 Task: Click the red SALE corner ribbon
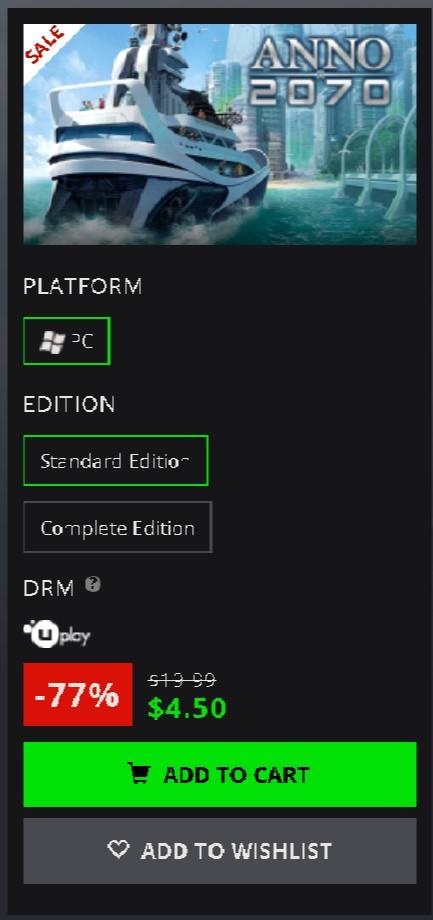point(46,45)
